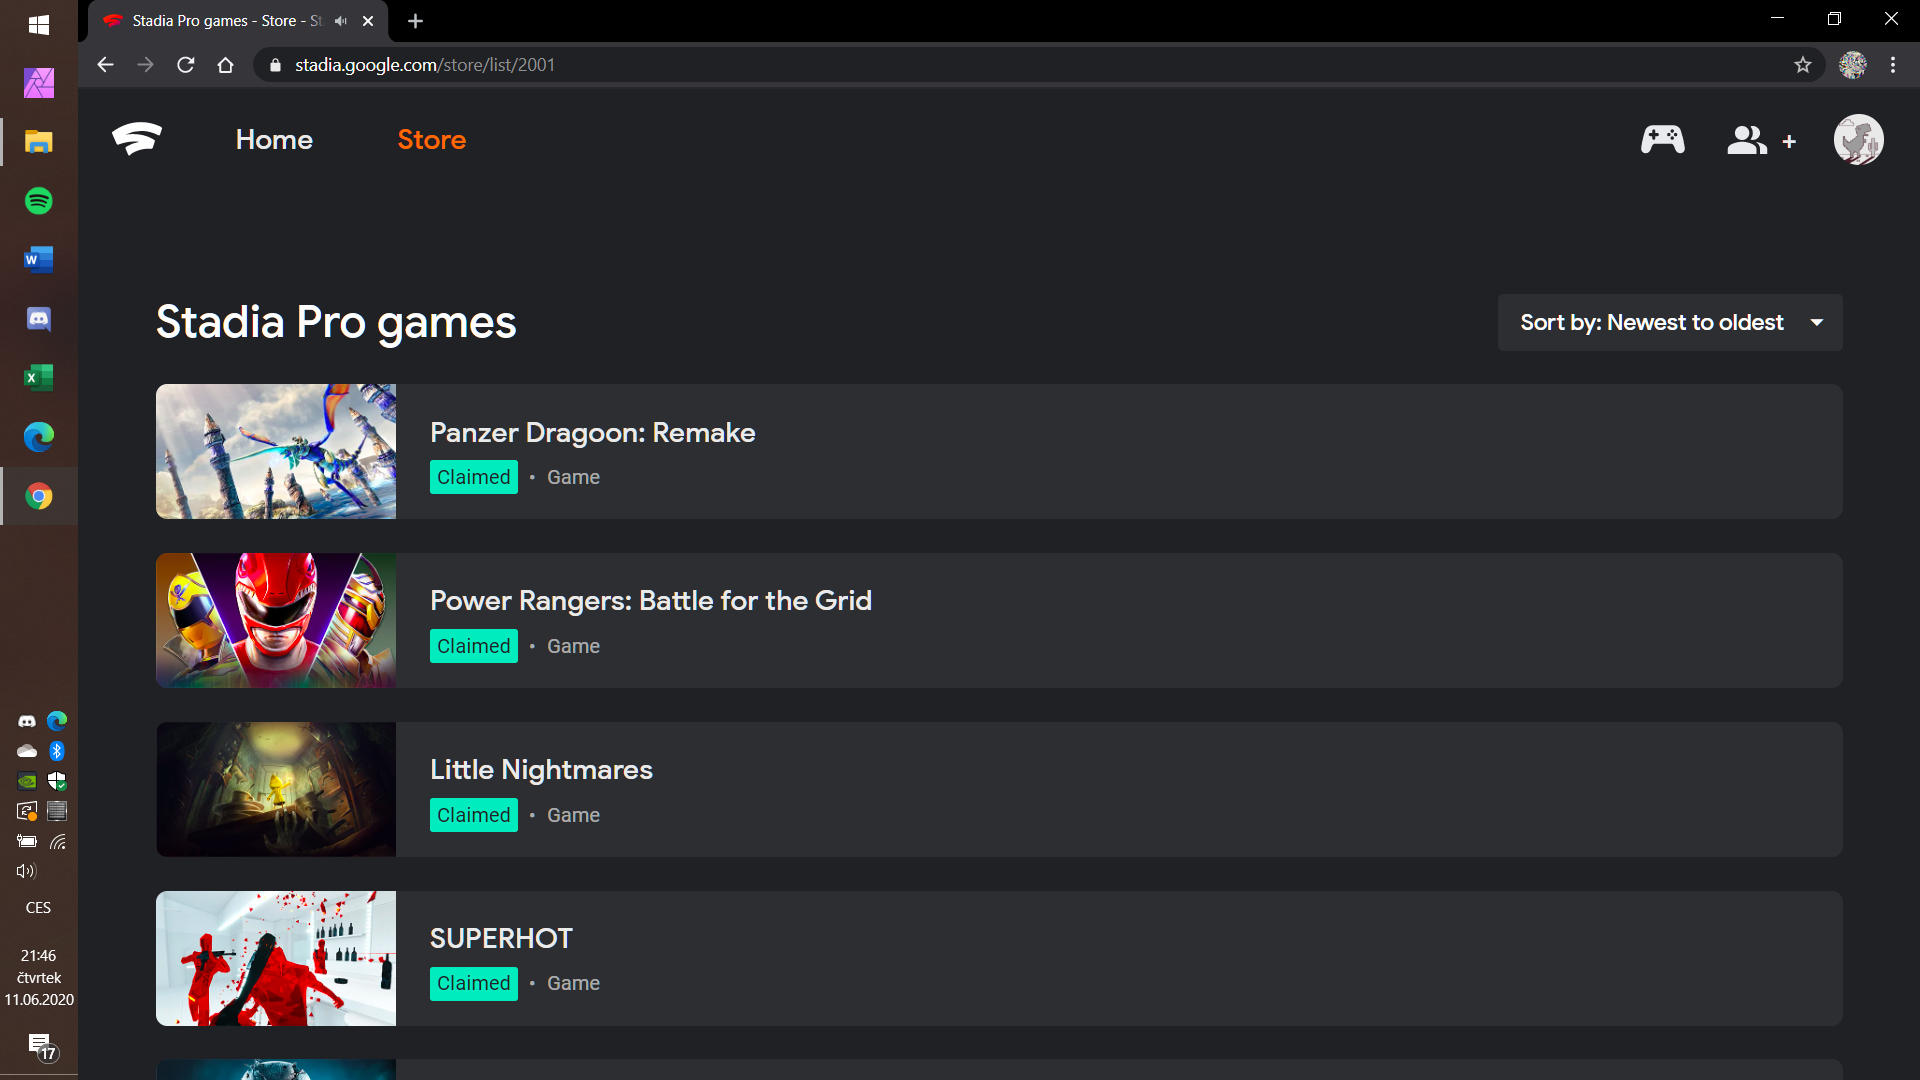Expand Sort by Newest to oldest dropdown
The height and width of the screenshot is (1080, 1920).
1652,322
